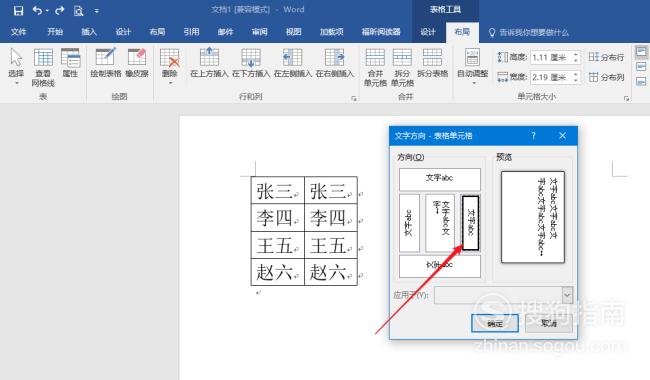Click 拆分表格 split table
Screen dimensions: 650x380
[432, 63]
